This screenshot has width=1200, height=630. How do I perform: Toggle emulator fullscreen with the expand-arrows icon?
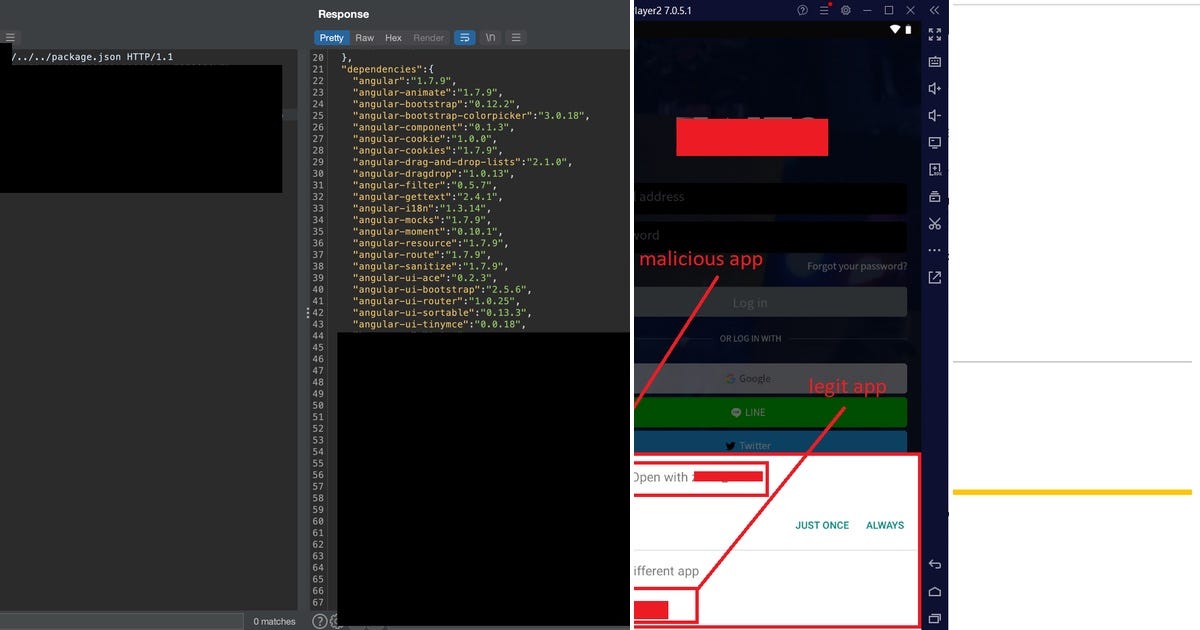pyautogui.click(x=934, y=34)
